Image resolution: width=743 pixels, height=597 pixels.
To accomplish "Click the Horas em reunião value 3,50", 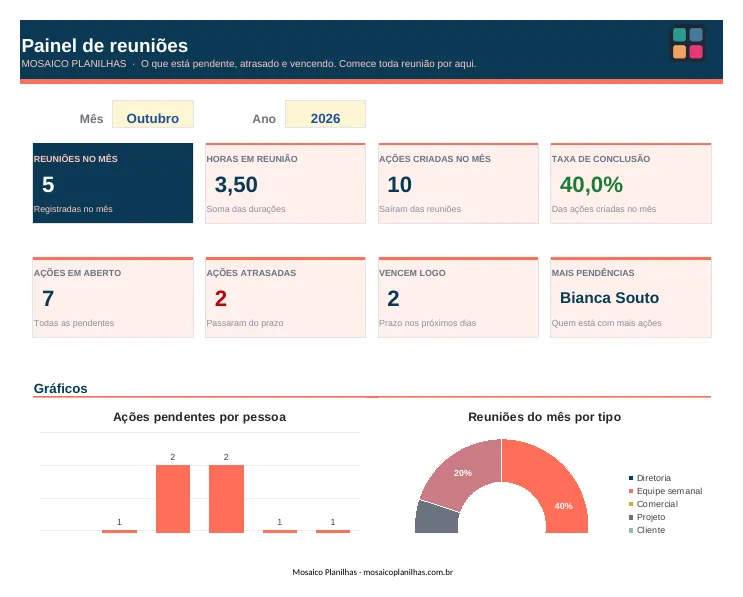I will click(x=236, y=184).
